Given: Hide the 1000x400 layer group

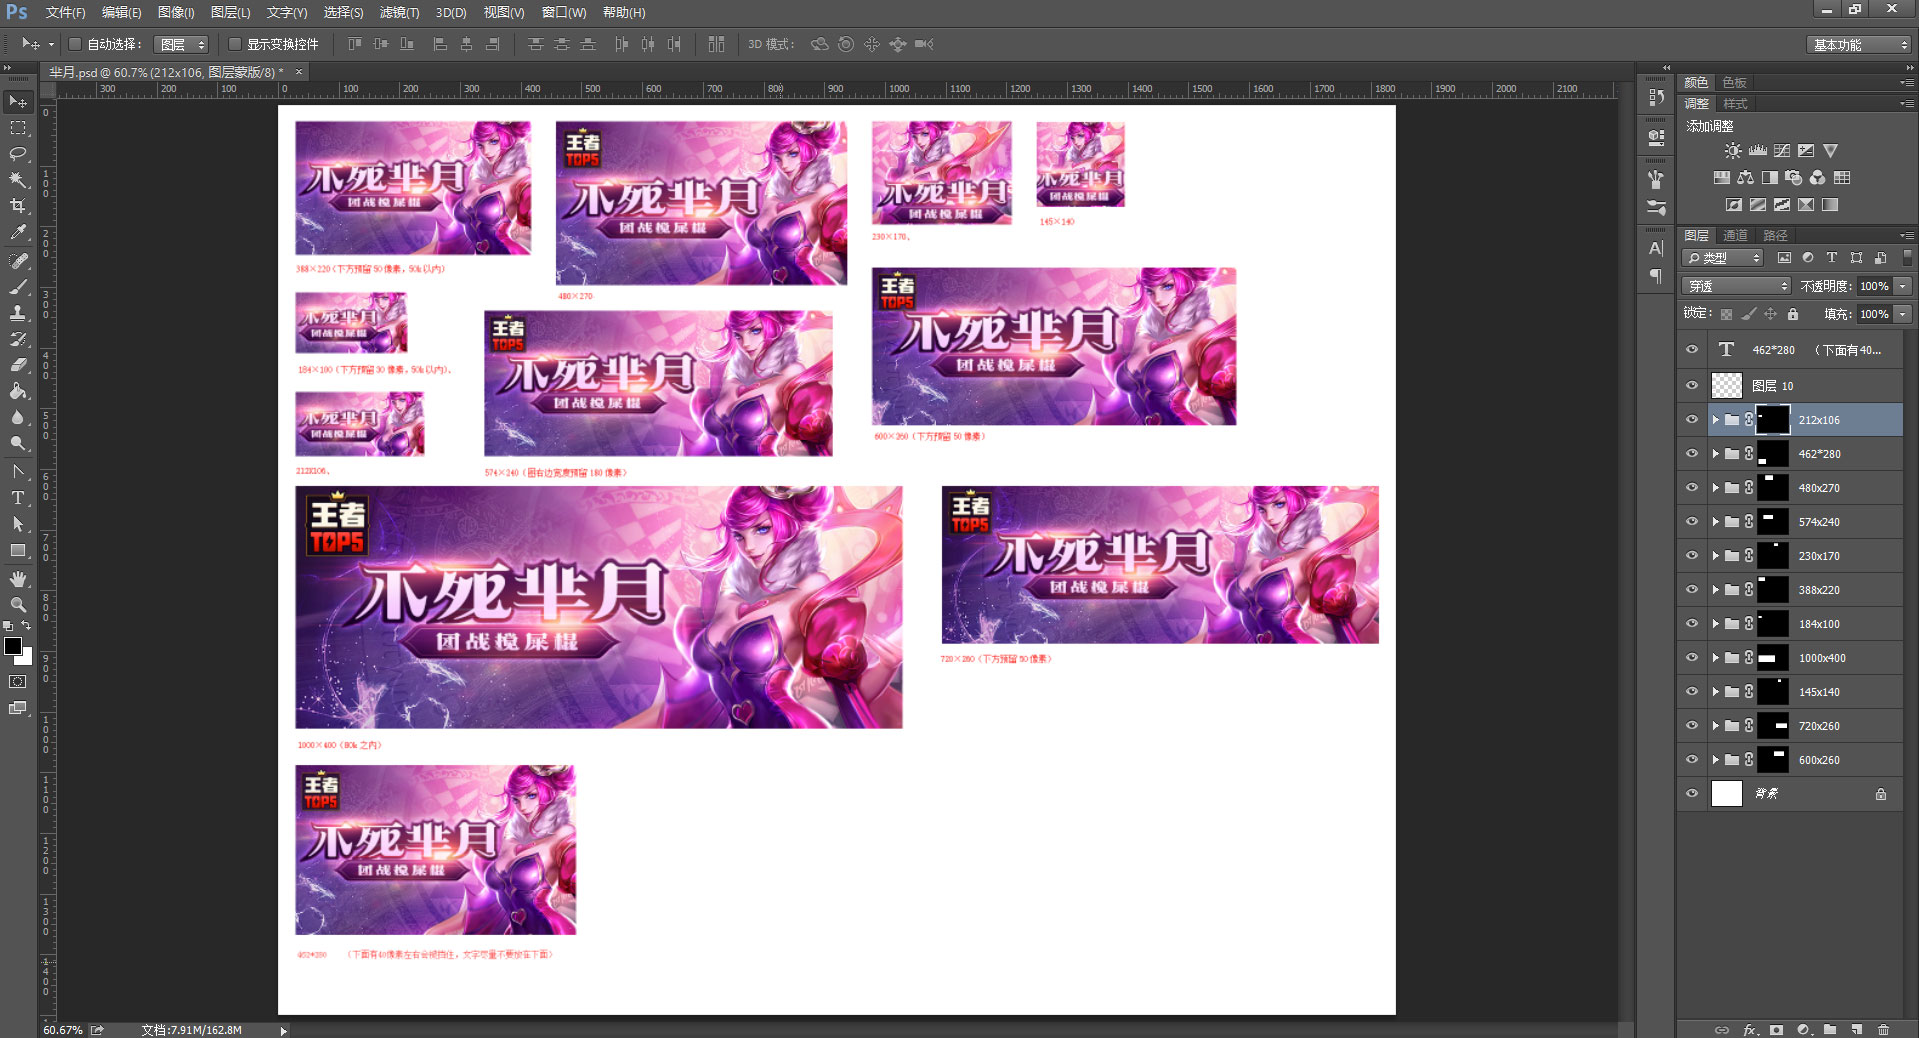Looking at the screenshot, I should click(x=1692, y=658).
